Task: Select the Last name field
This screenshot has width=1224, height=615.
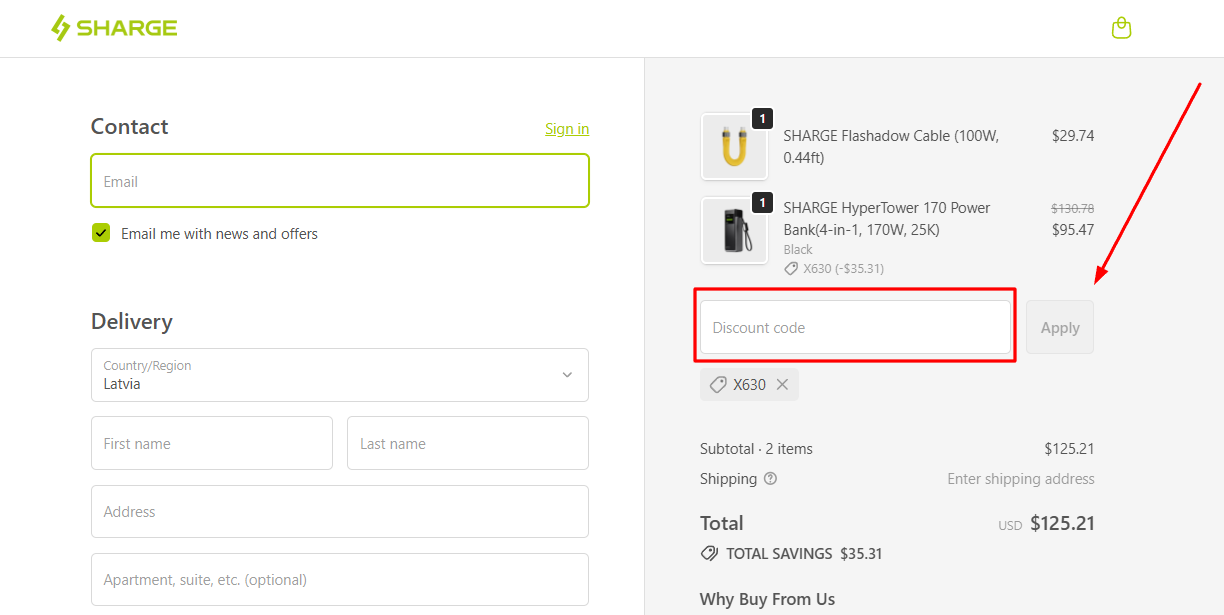Action: click(468, 443)
